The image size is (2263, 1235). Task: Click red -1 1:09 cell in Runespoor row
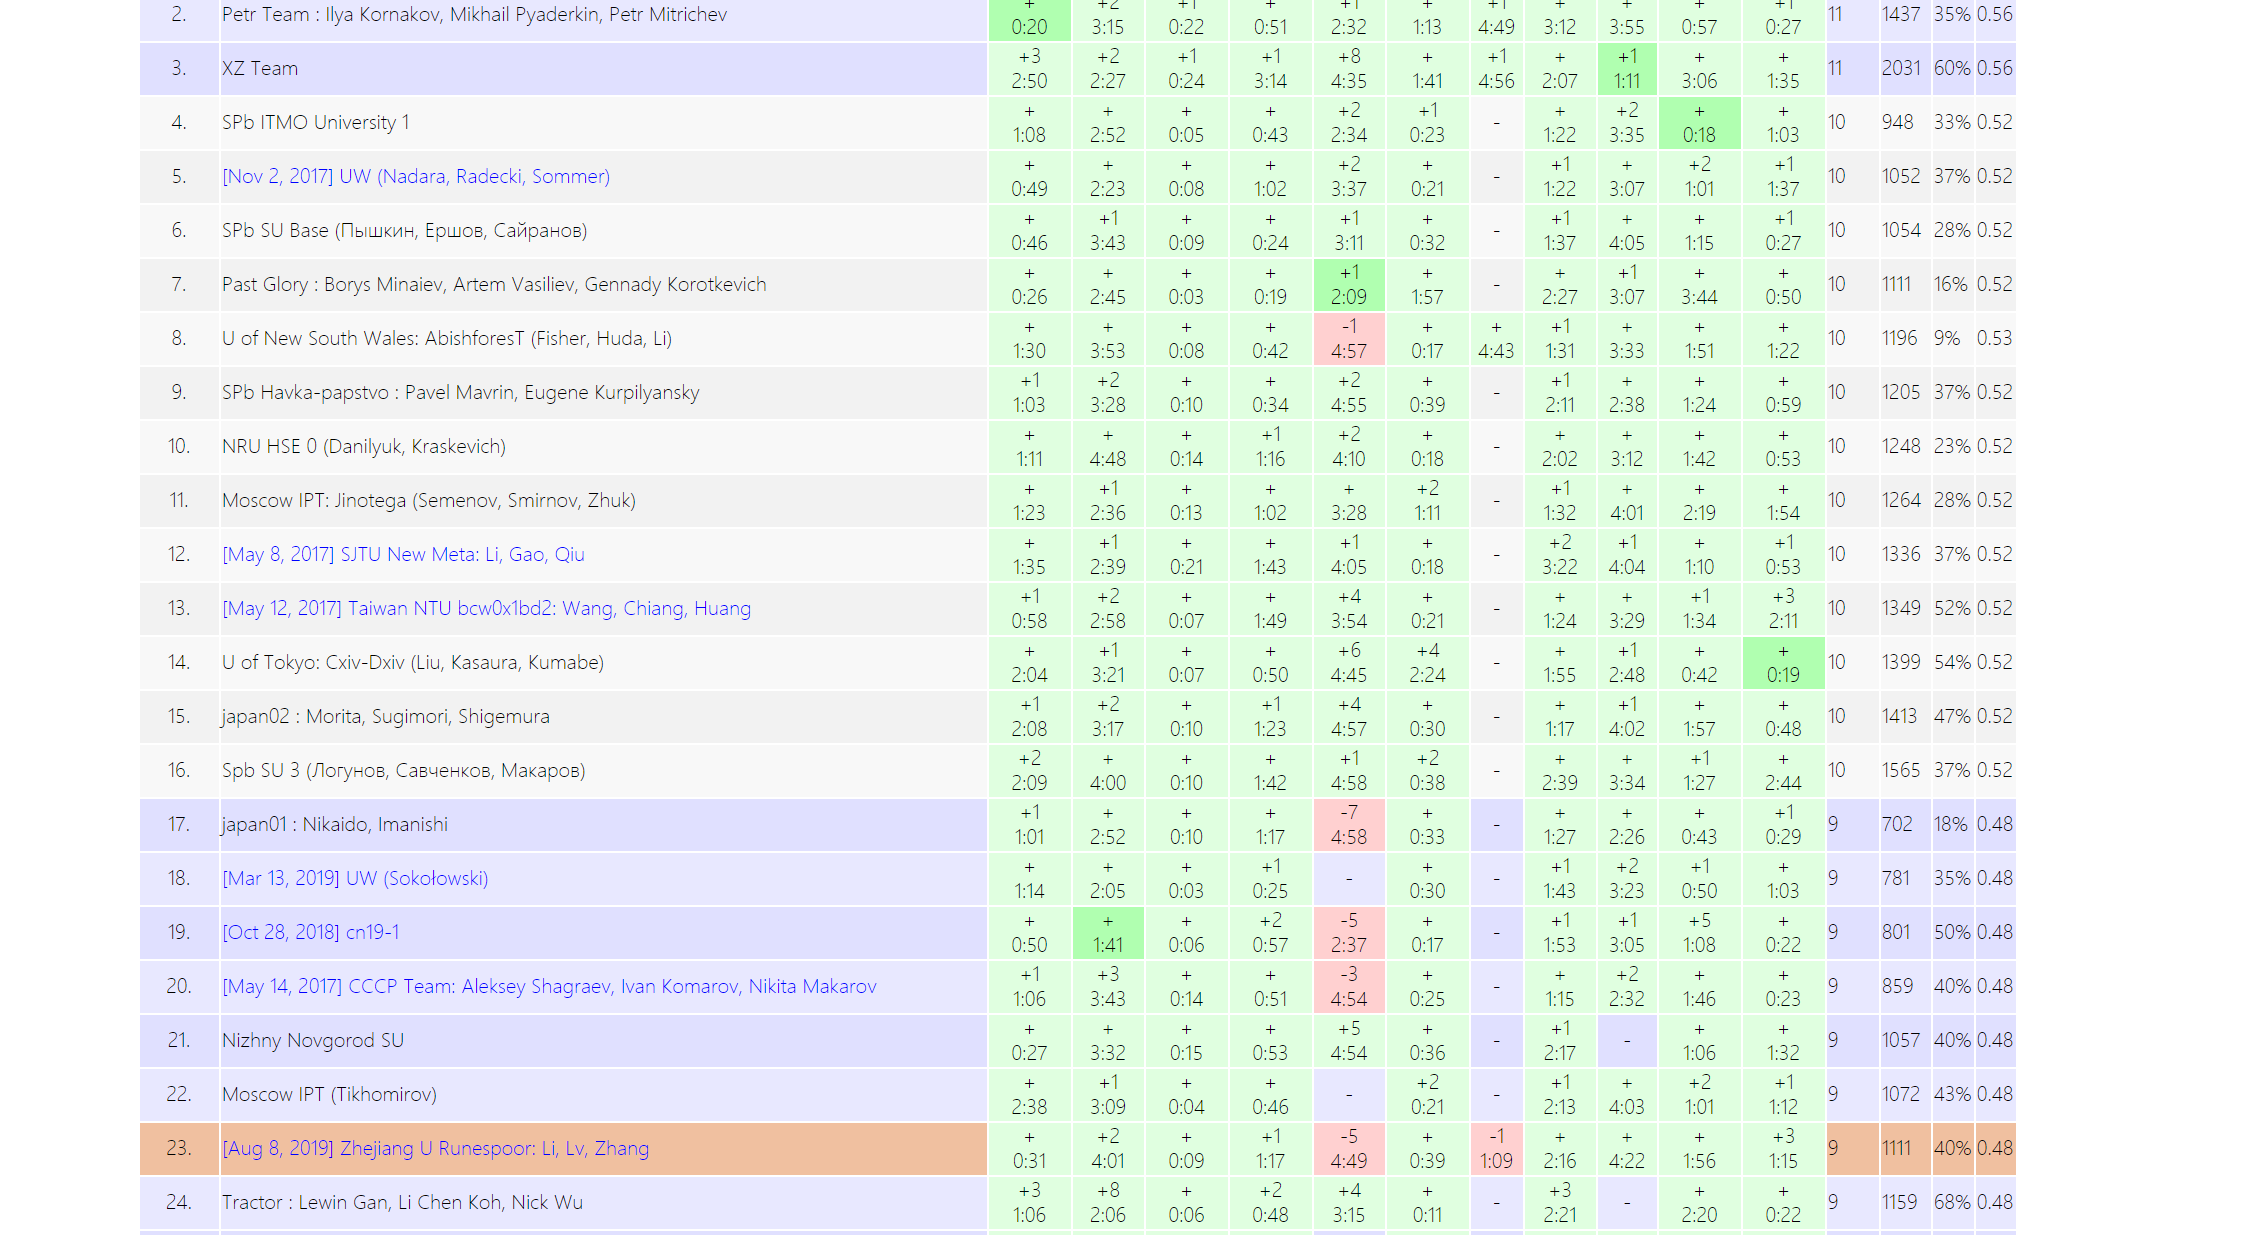pos(1496,1149)
